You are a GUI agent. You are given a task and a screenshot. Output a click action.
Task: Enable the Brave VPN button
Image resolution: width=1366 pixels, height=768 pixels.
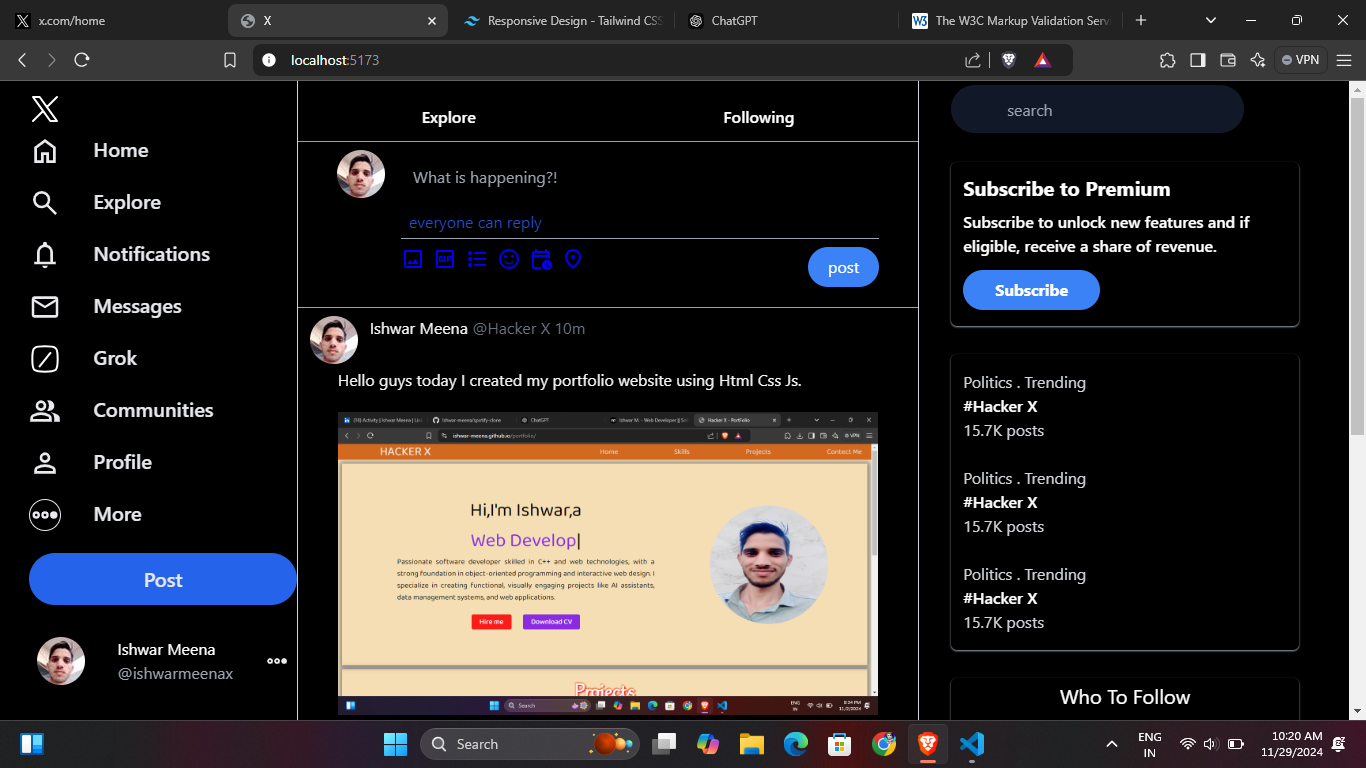click(x=1300, y=60)
